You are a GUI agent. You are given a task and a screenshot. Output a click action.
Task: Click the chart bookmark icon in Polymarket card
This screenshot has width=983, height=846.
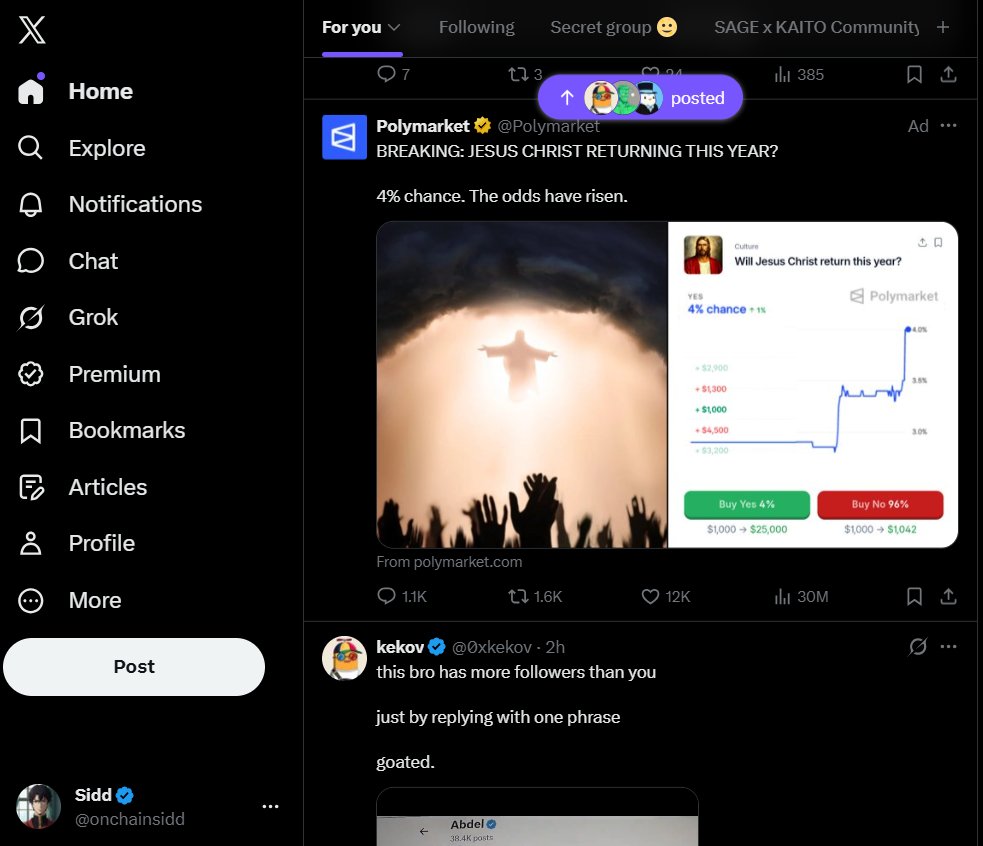[x=938, y=242]
